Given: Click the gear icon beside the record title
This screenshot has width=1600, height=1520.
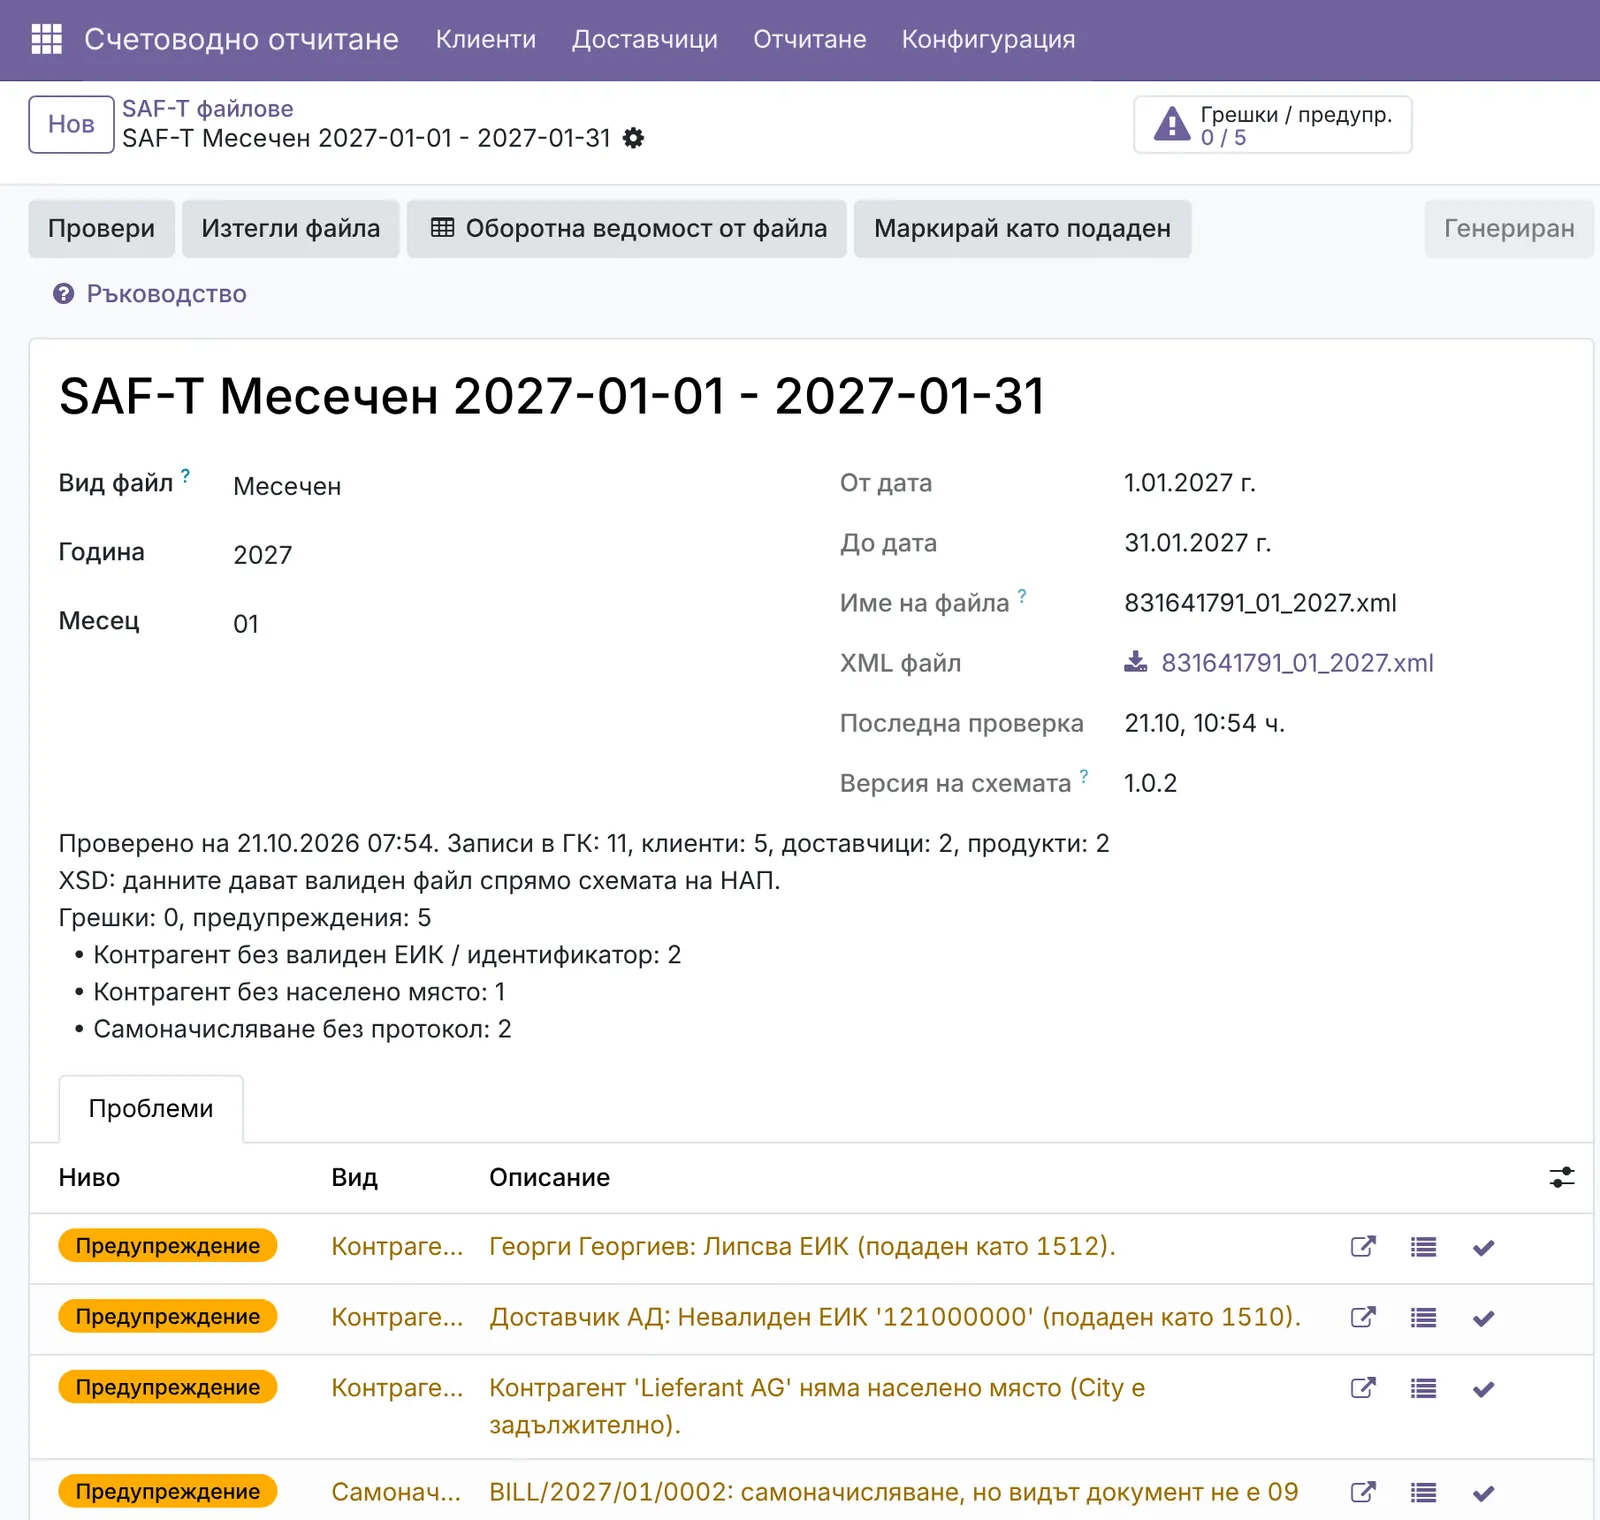Looking at the screenshot, I should [x=633, y=138].
